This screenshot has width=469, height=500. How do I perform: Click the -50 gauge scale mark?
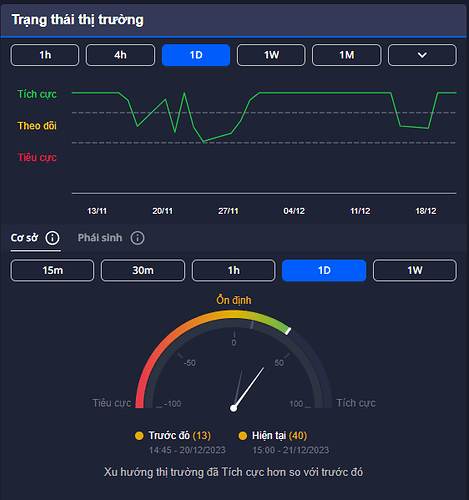(x=190, y=363)
